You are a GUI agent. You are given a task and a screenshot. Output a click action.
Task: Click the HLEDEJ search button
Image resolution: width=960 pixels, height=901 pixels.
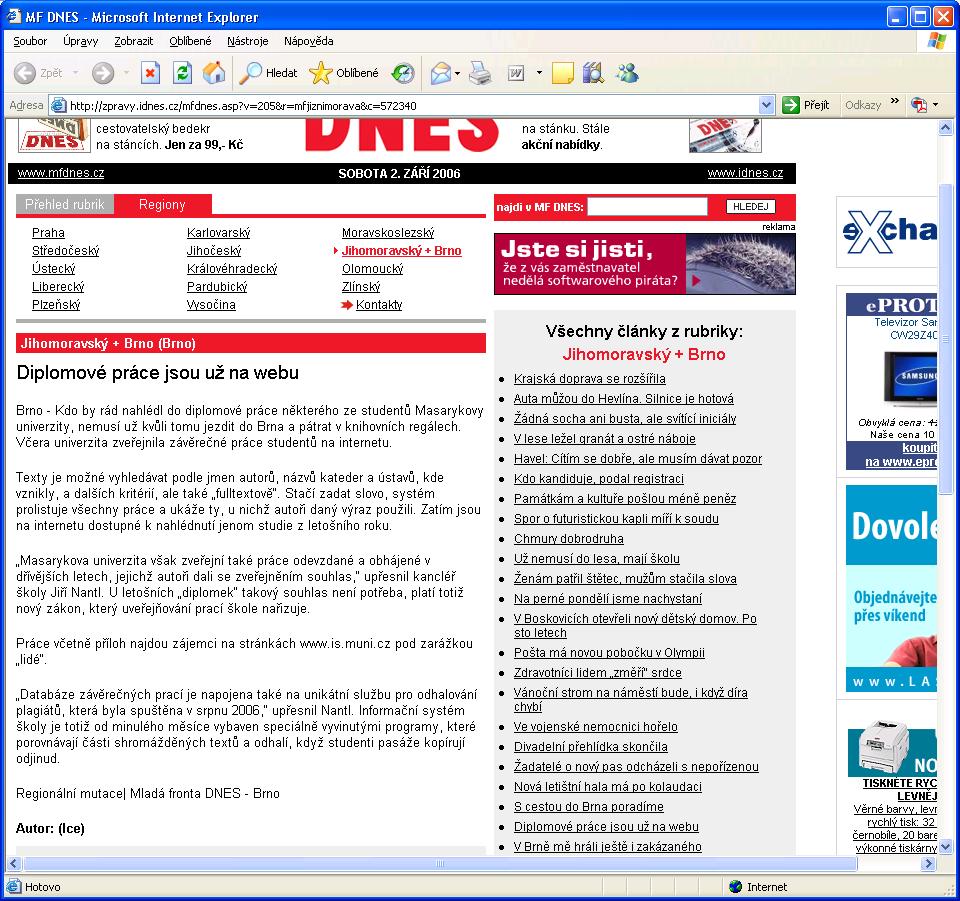pos(751,207)
